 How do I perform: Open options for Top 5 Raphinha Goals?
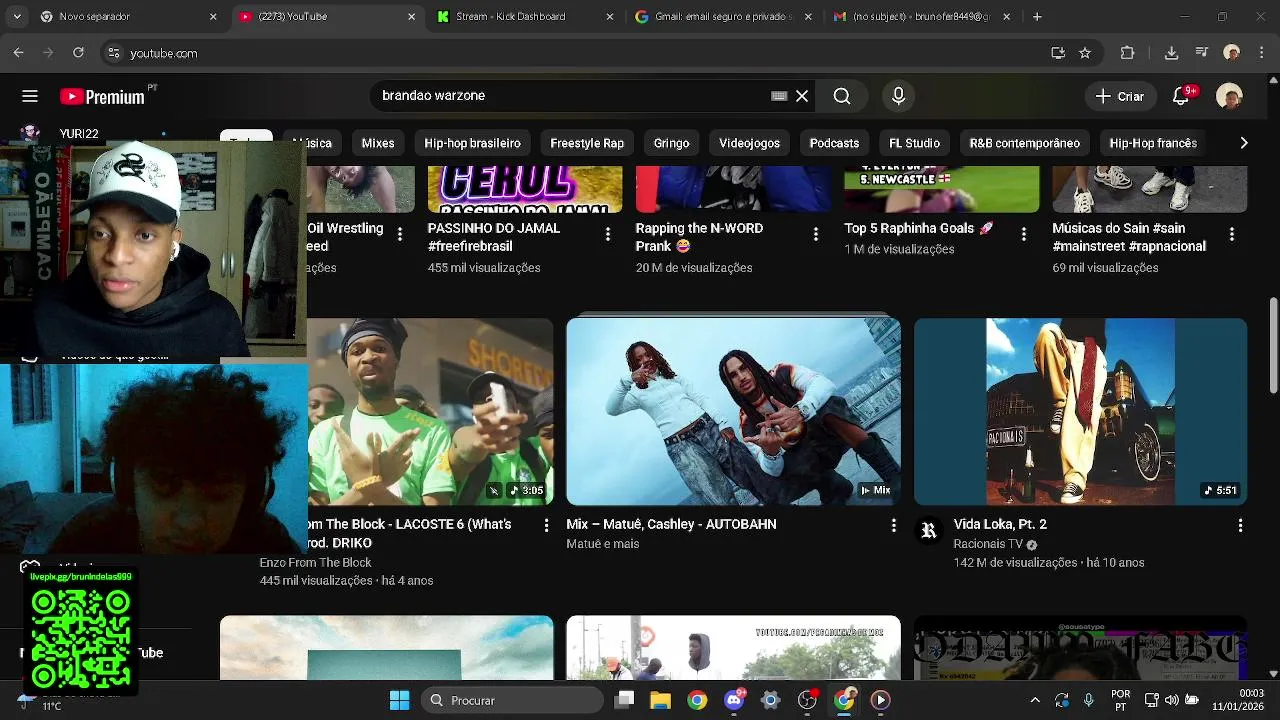(x=1024, y=234)
